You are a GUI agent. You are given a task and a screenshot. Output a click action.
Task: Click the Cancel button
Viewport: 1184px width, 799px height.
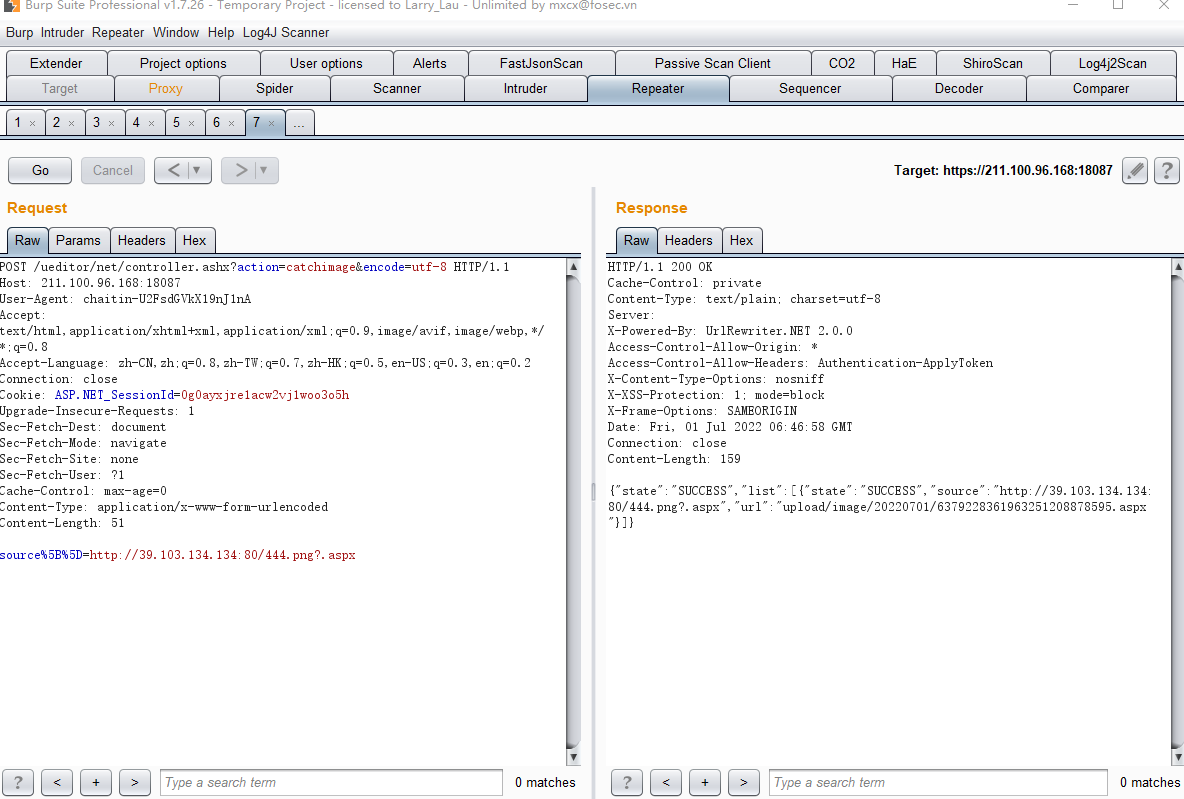(x=113, y=171)
